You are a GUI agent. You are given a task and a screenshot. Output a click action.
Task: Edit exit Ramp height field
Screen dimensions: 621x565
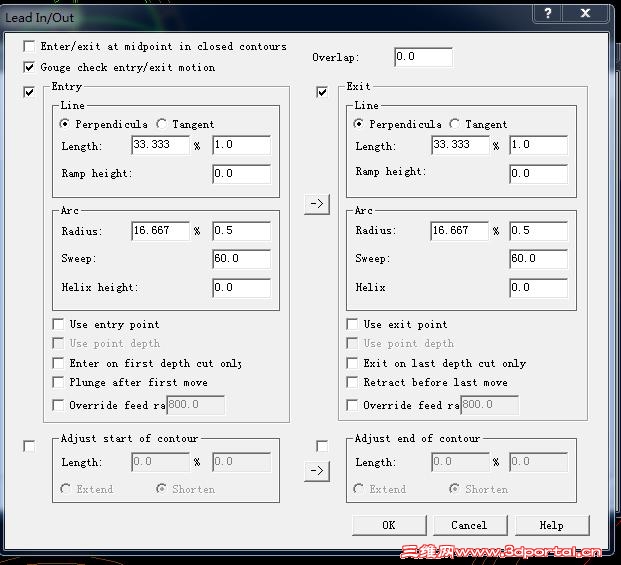tap(539, 174)
